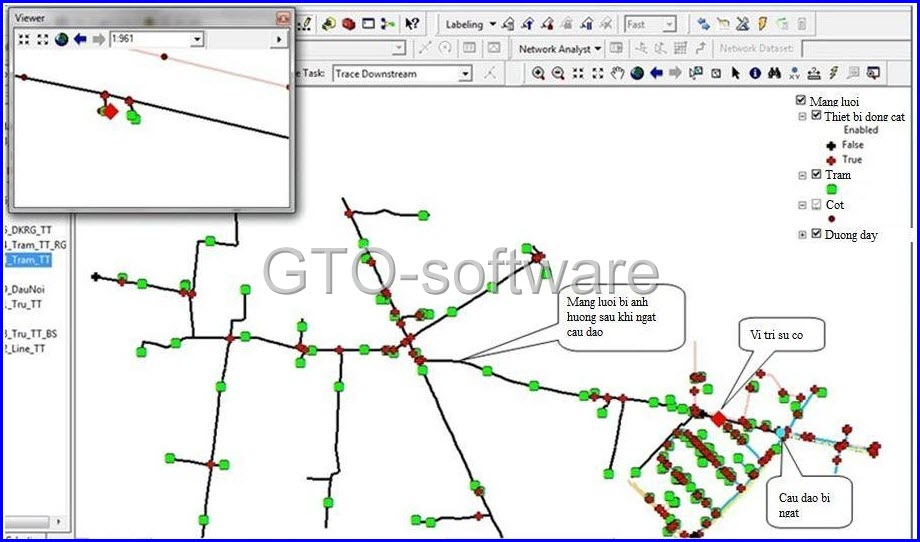Collapse the Thiet bi dong cat layer
Image resolution: width=920 pixels, height=542 pixels.
point(802,116)
